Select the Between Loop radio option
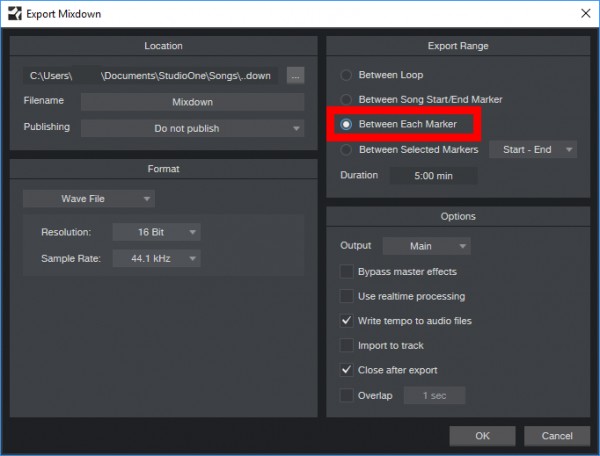Screen dimensions: 600x456 coord(347,75)
